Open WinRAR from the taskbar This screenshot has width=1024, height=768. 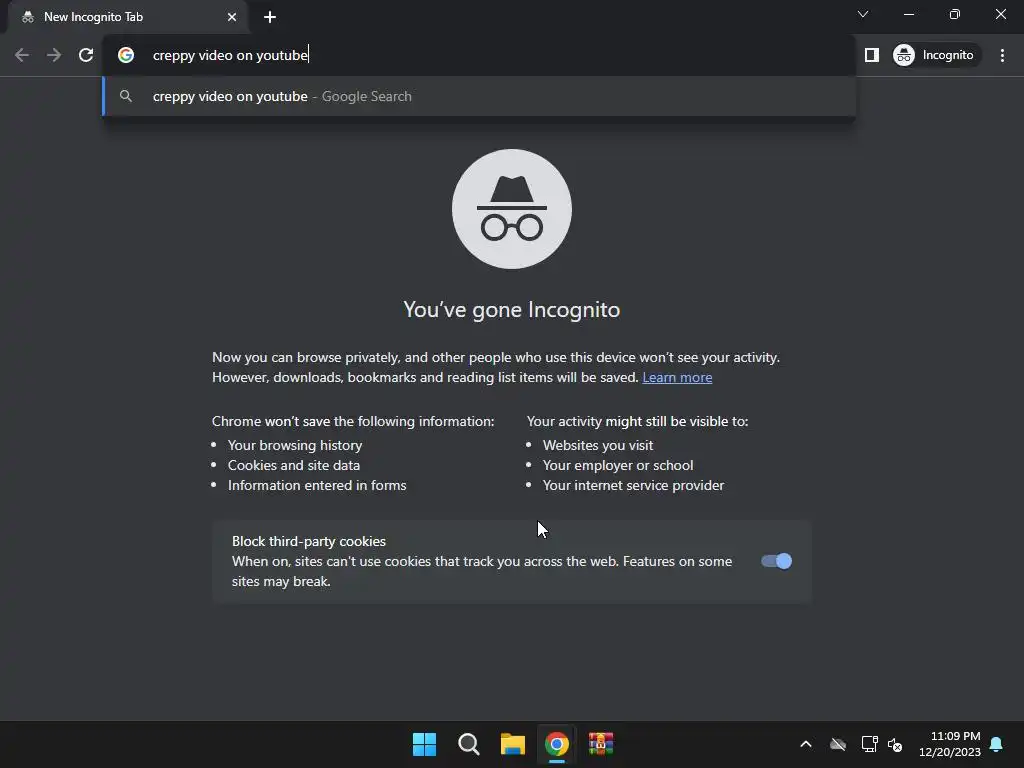(x=601, y=744)
